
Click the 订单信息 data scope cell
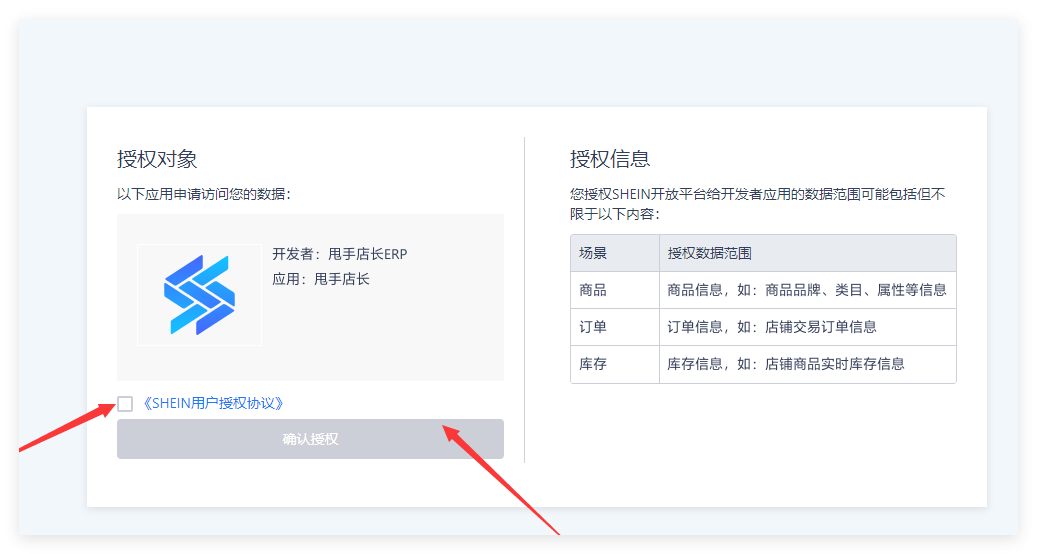click(x=808, y=327)
